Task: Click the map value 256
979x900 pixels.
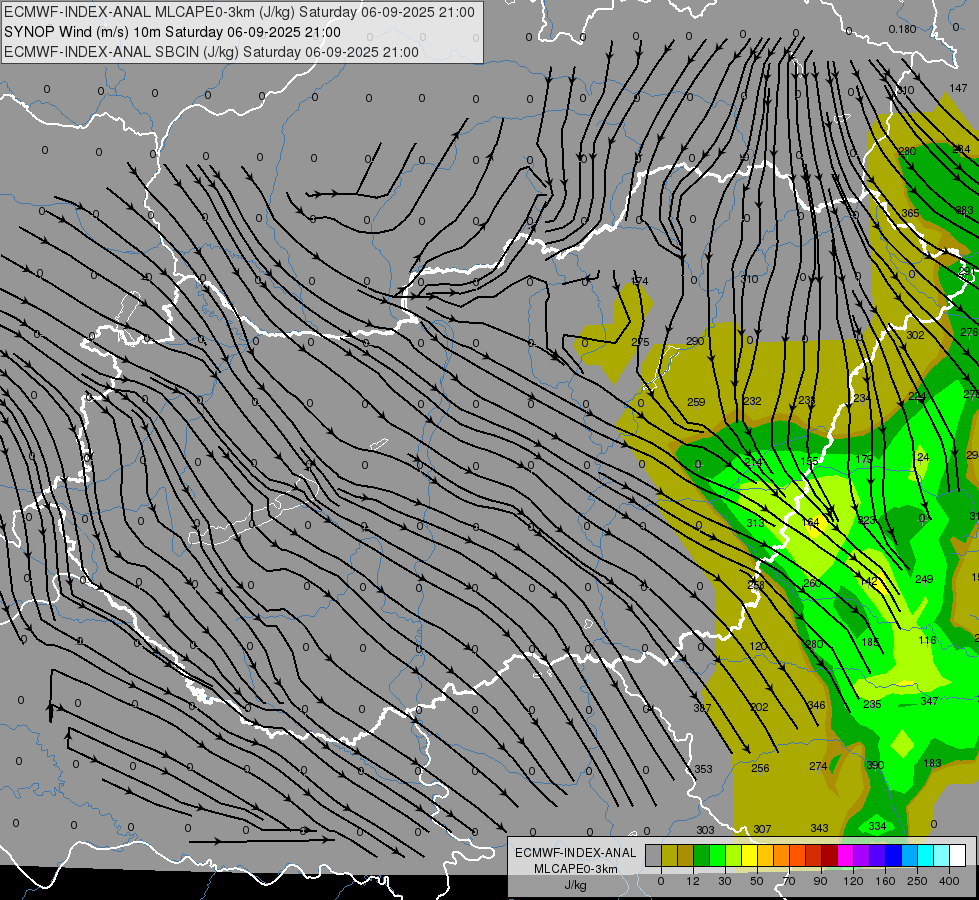Action: [x=760, y=768]
